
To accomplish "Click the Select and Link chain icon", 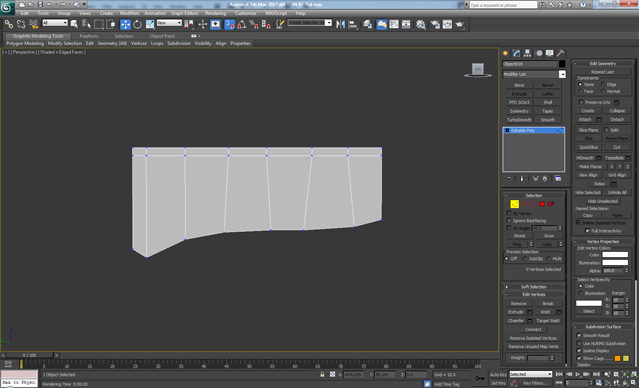I will click(x=9, y=24).
